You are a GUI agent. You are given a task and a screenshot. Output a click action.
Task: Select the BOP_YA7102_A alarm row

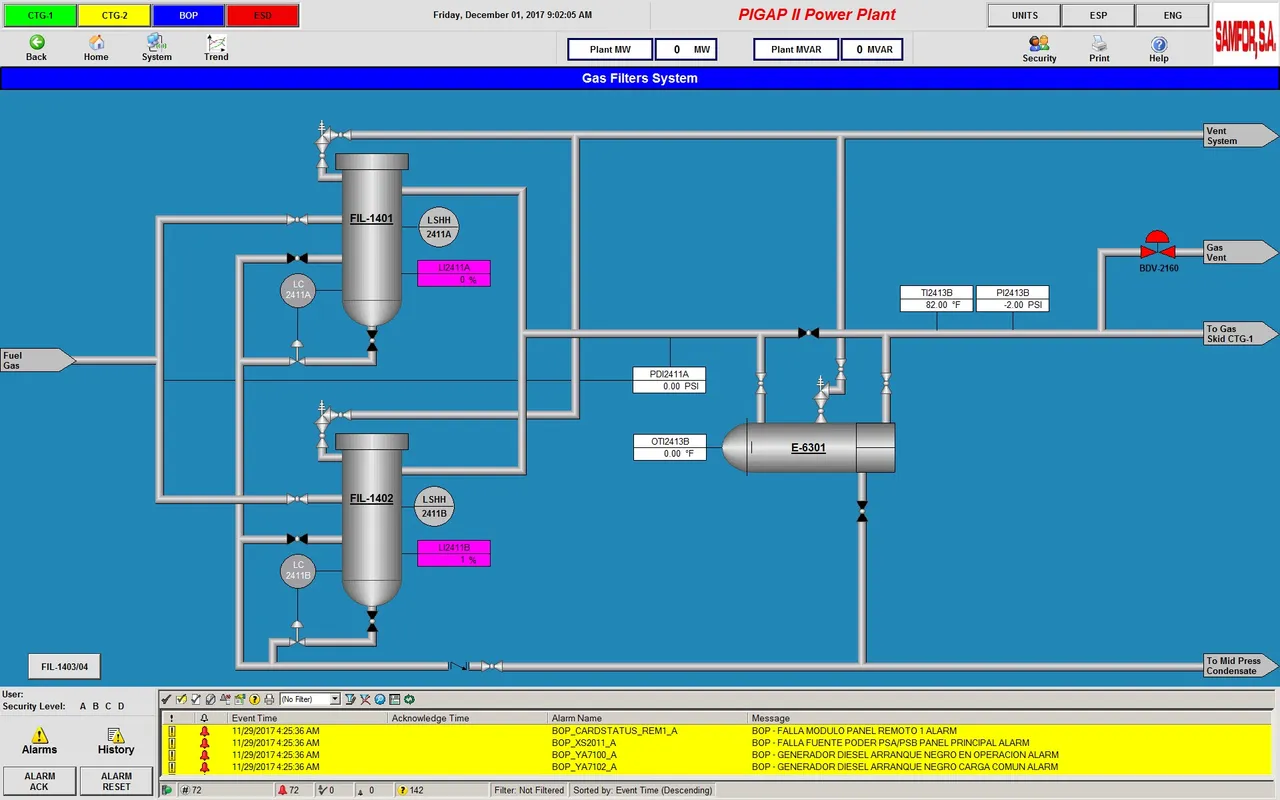tap(716, 767)
